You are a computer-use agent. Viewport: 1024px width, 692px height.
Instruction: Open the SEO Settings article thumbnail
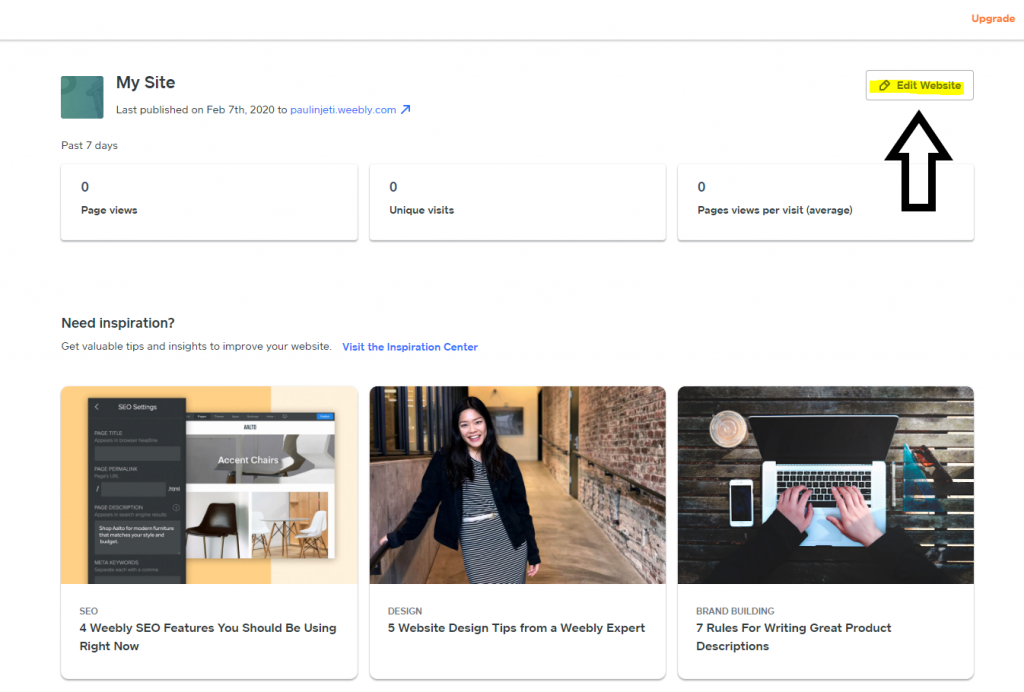pos(209,485)
